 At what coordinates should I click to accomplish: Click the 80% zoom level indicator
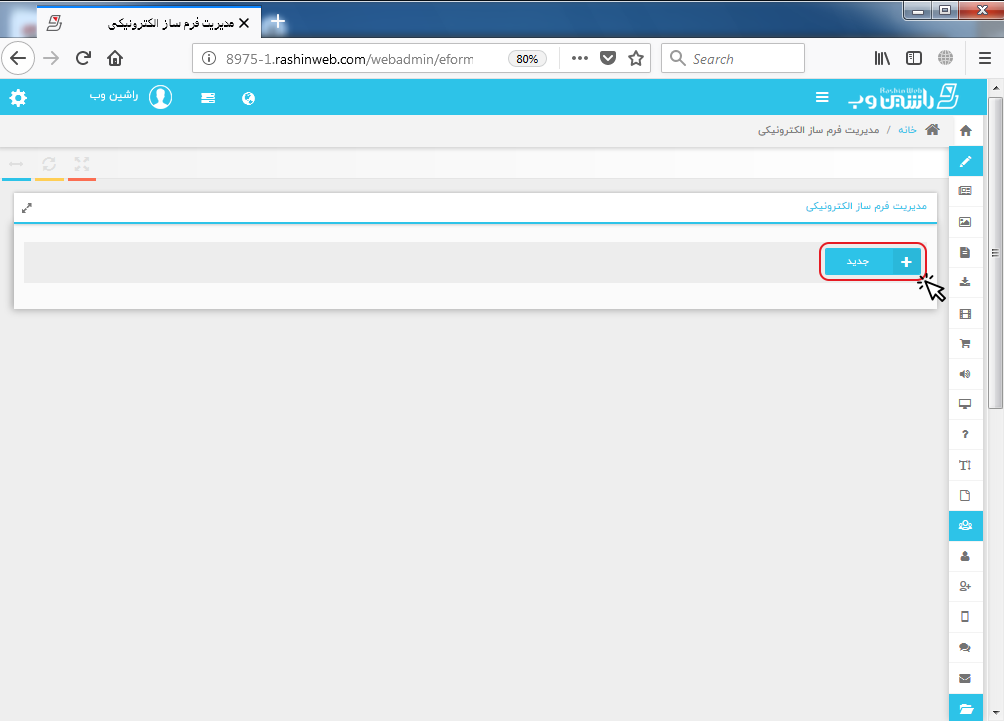527,59
